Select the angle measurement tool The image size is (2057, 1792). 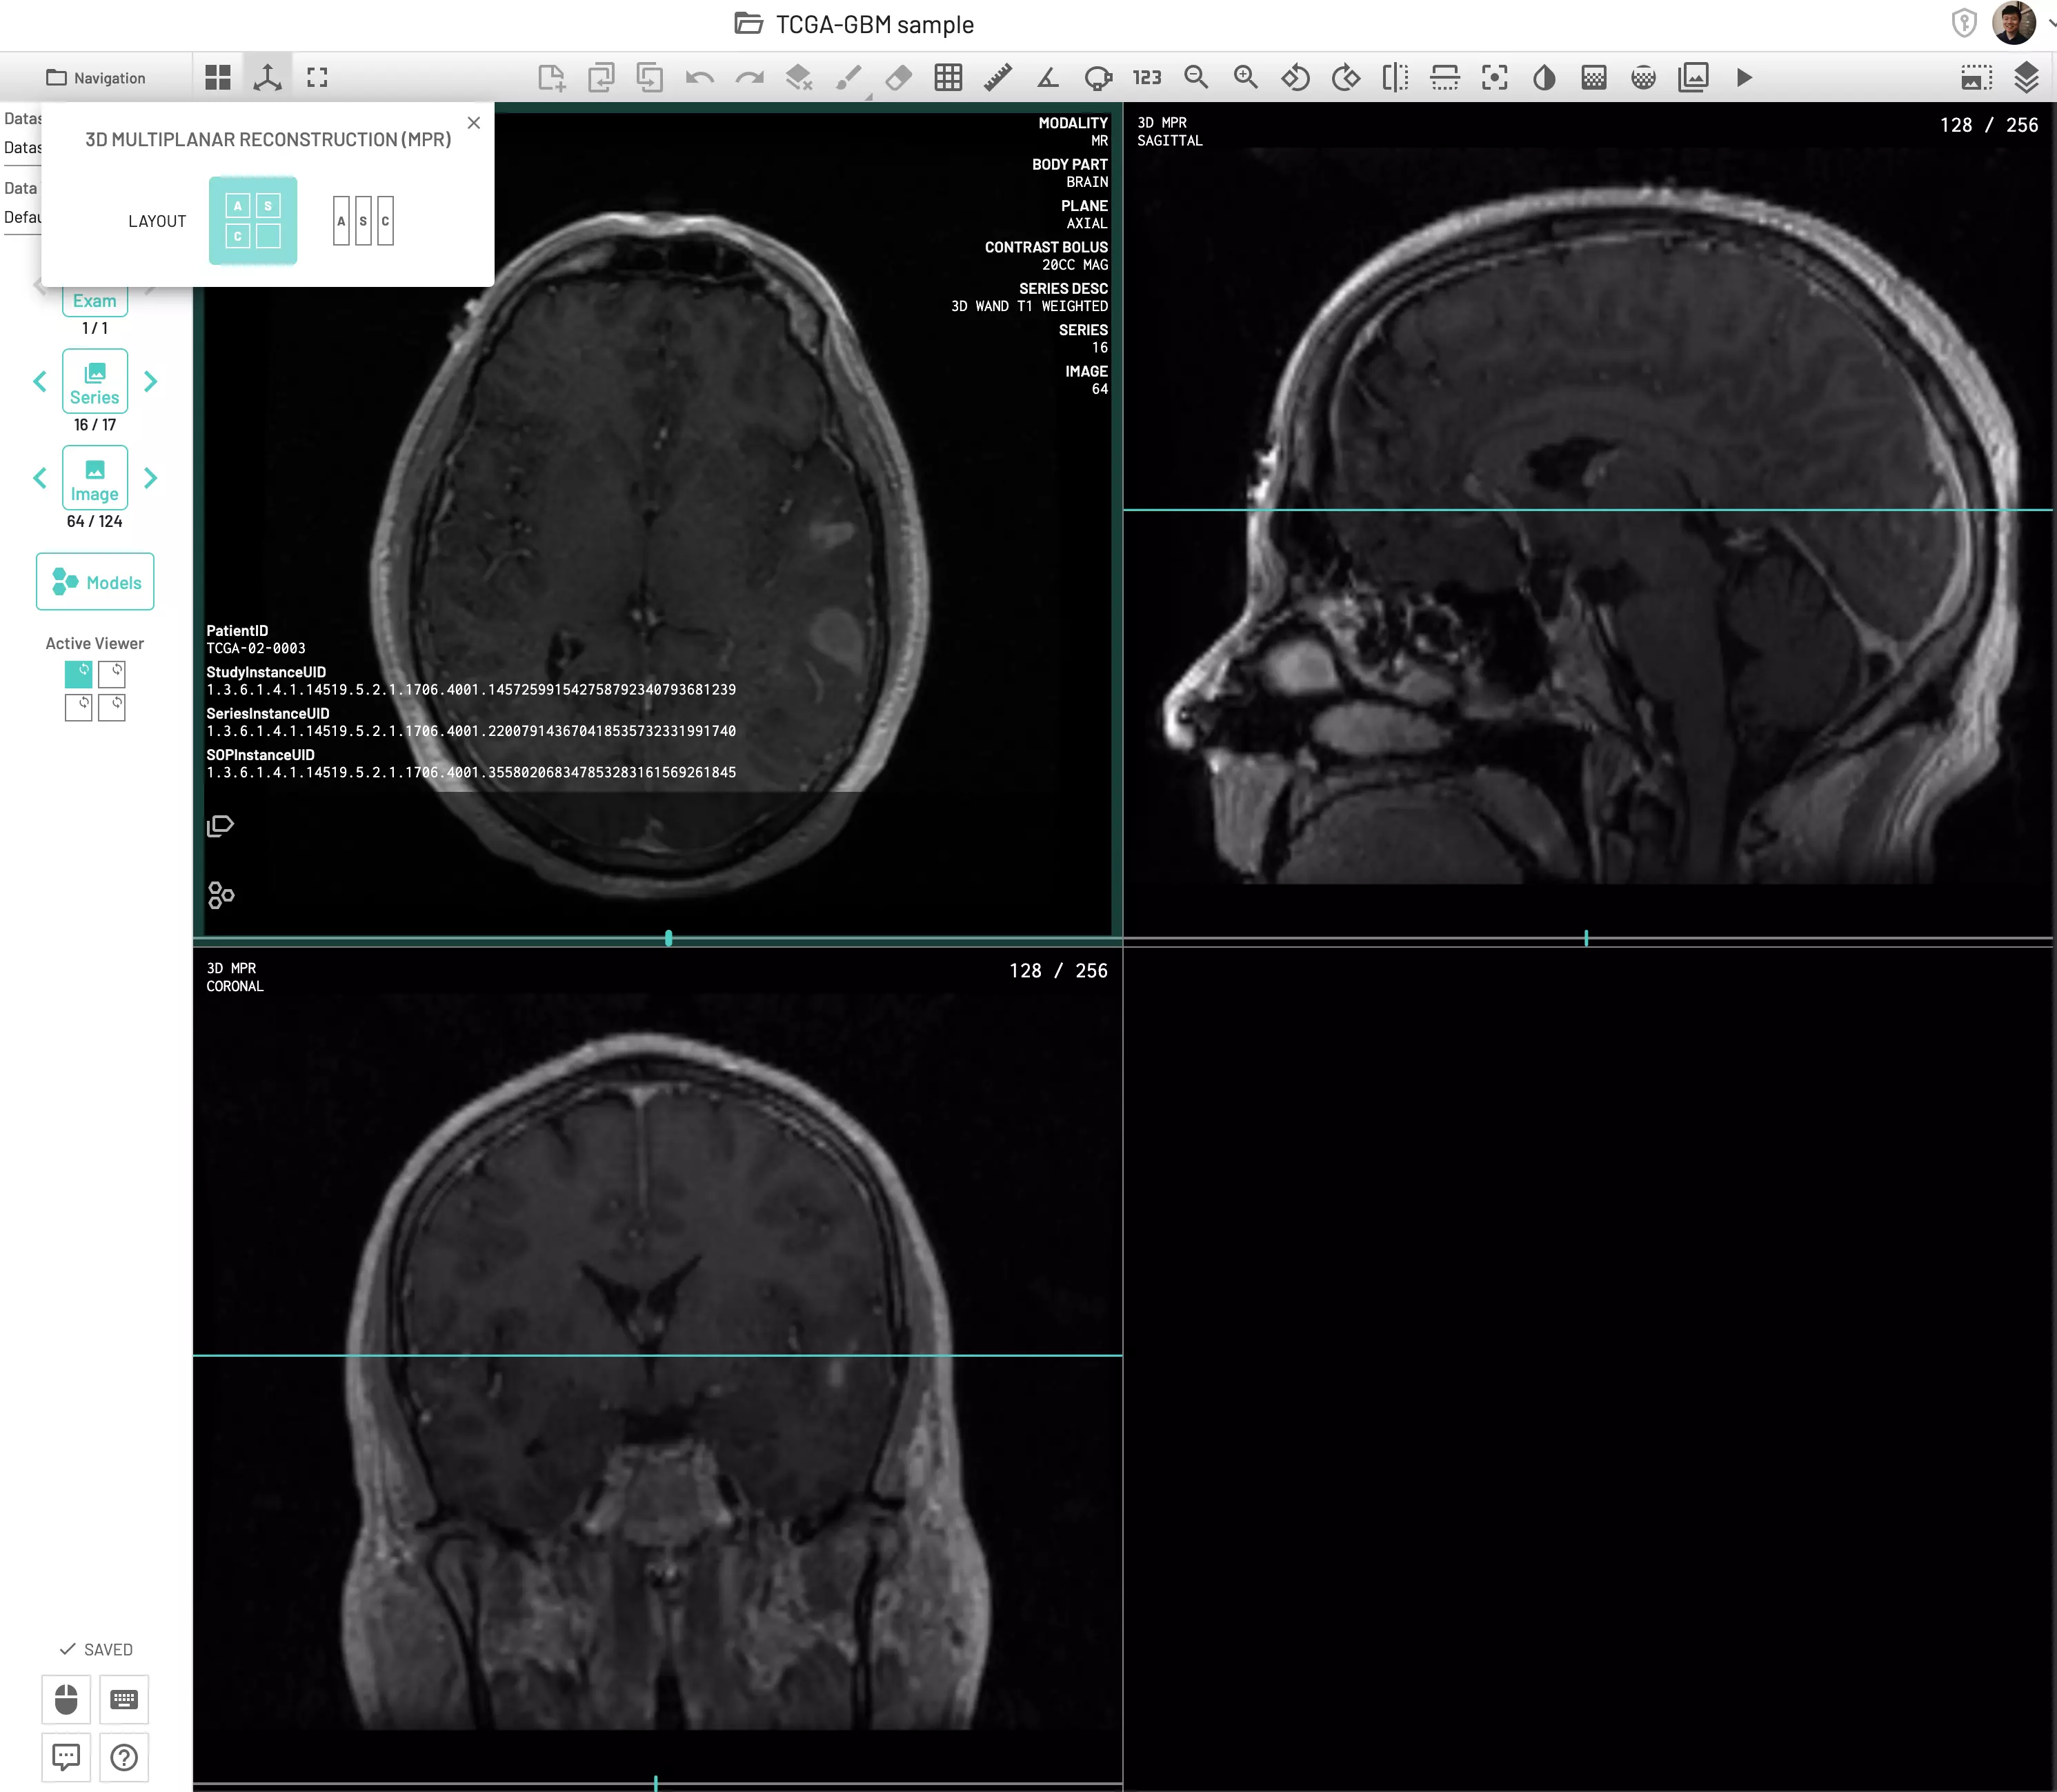1047,78
